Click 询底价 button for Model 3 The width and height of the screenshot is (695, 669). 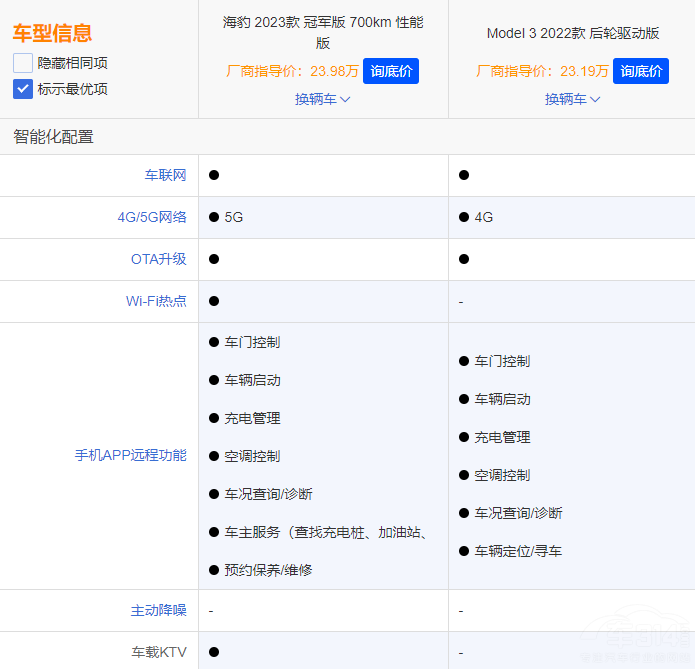tap(640, 71)
